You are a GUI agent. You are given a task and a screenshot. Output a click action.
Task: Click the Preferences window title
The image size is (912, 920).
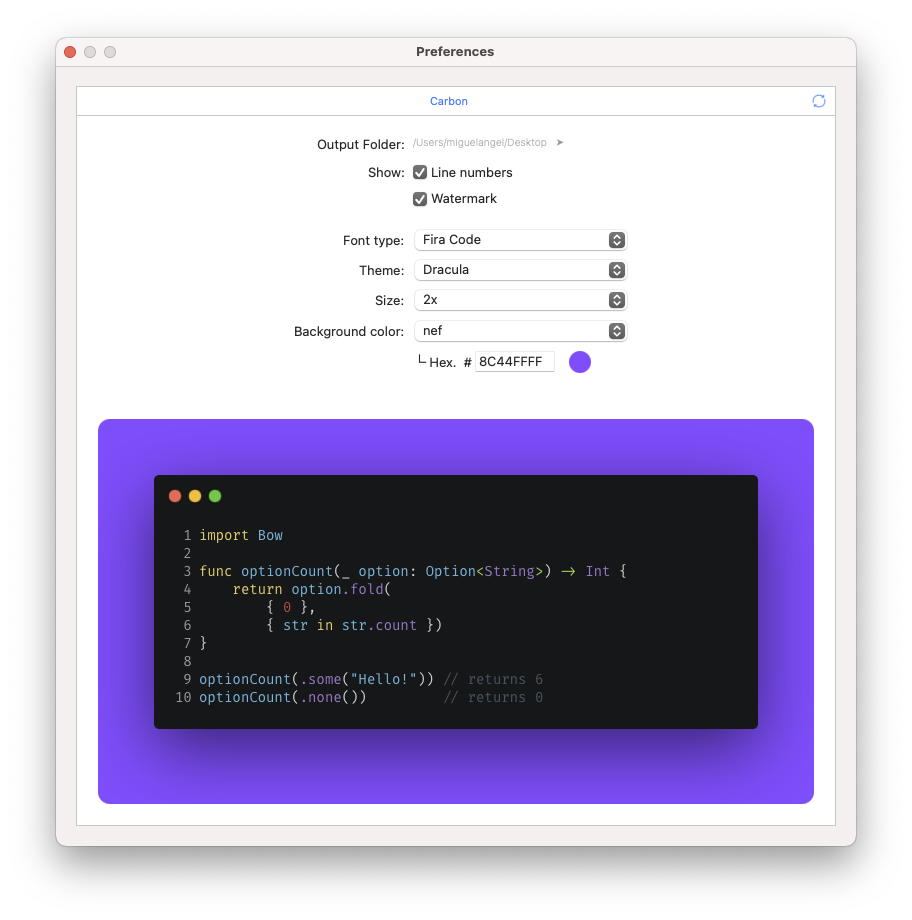[455, 52]
